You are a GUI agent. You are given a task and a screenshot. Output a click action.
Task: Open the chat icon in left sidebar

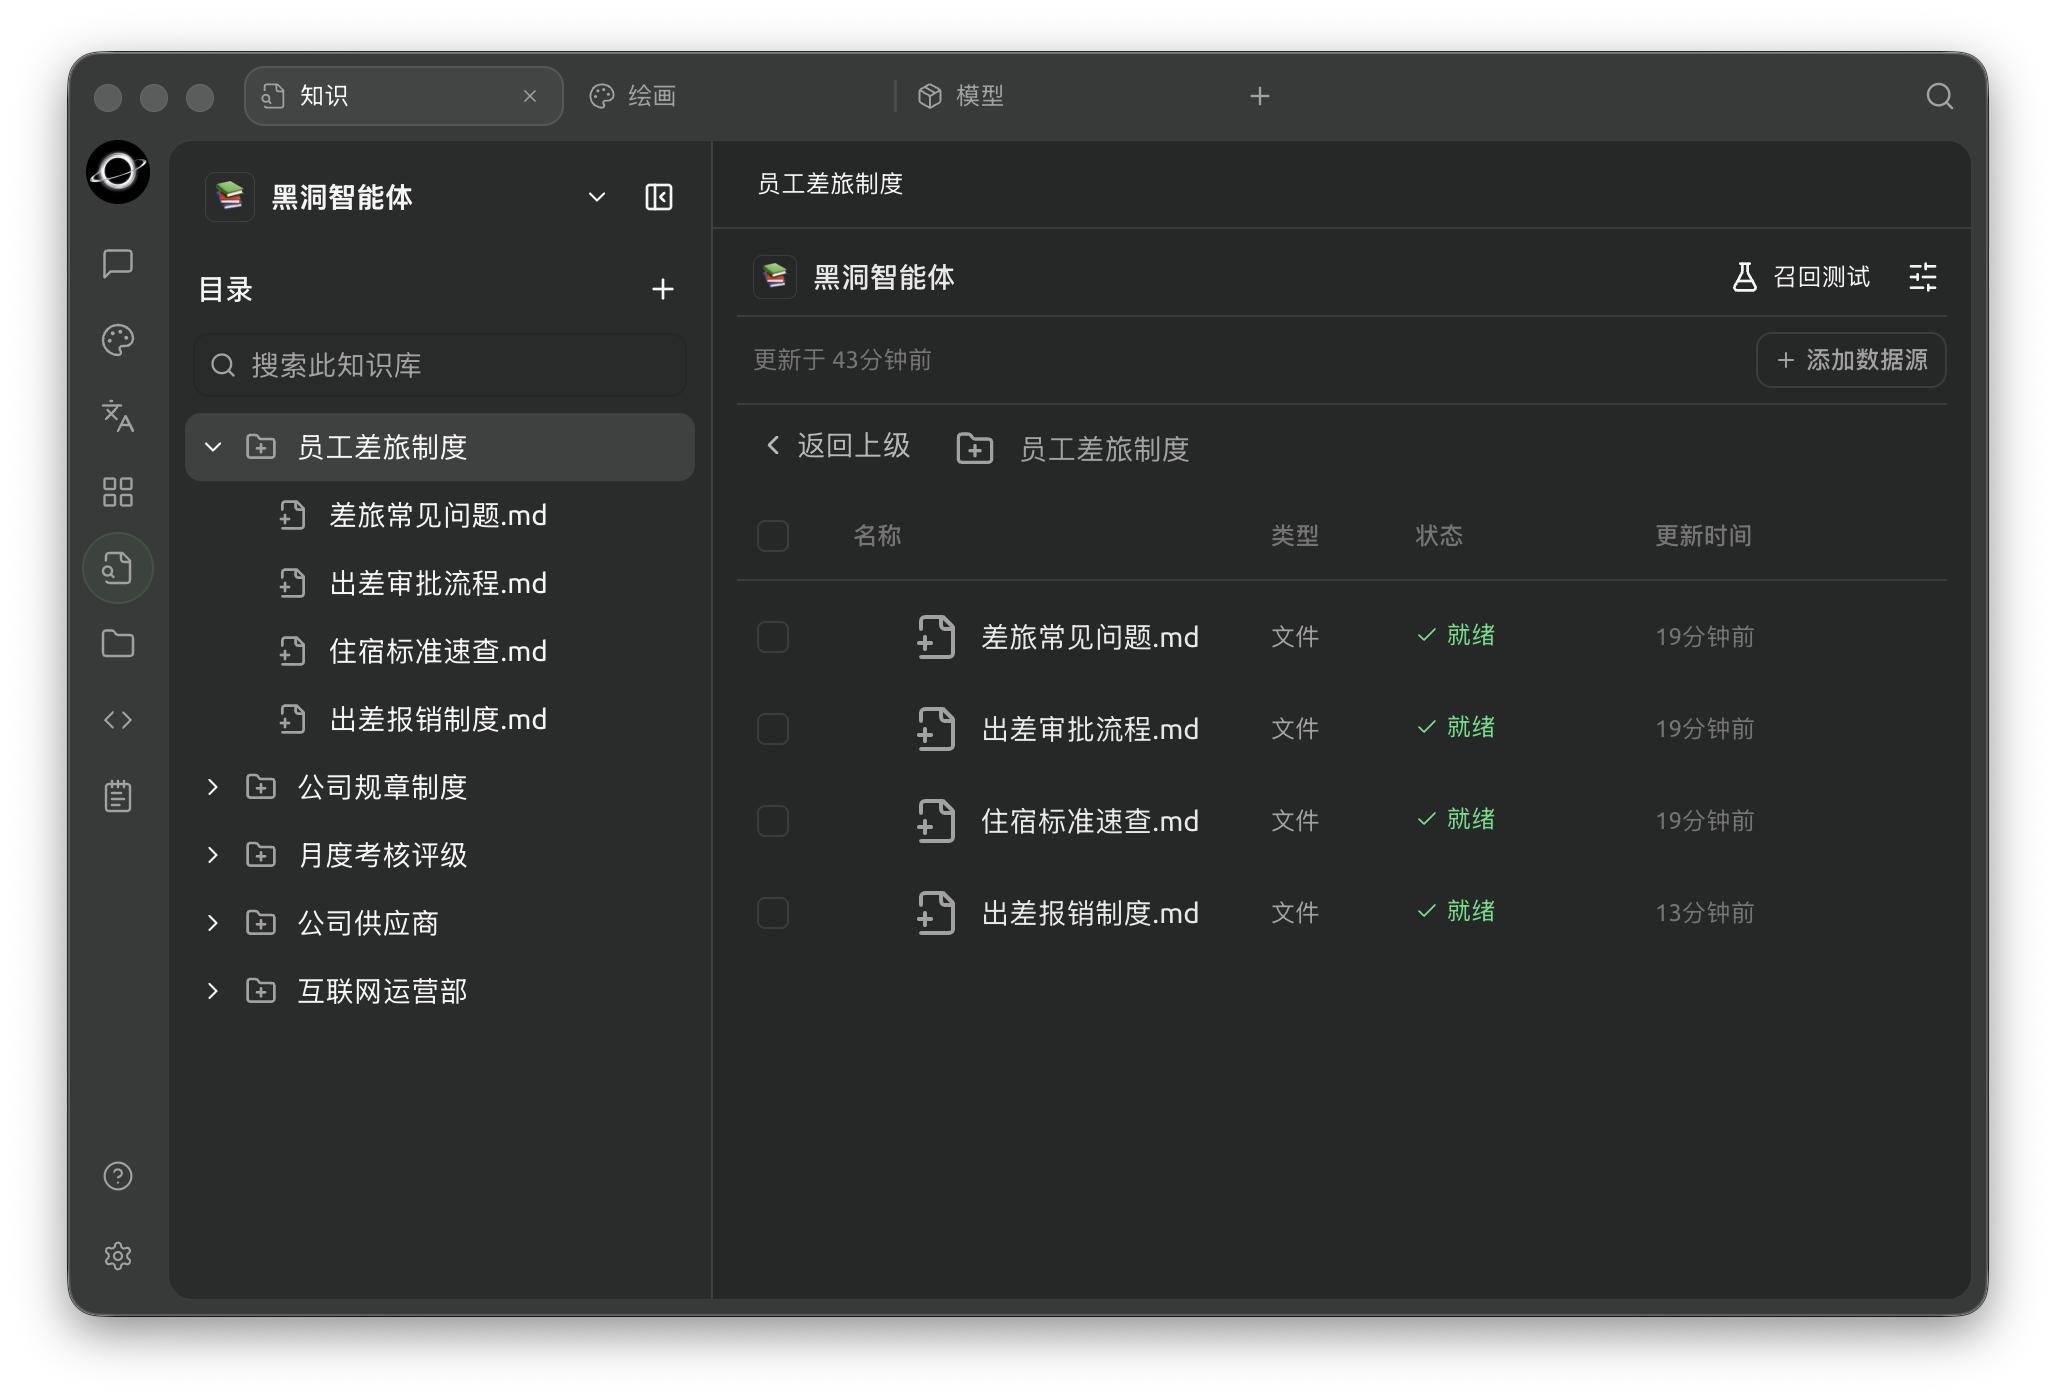pyautogui.click(x=118, y=264)
